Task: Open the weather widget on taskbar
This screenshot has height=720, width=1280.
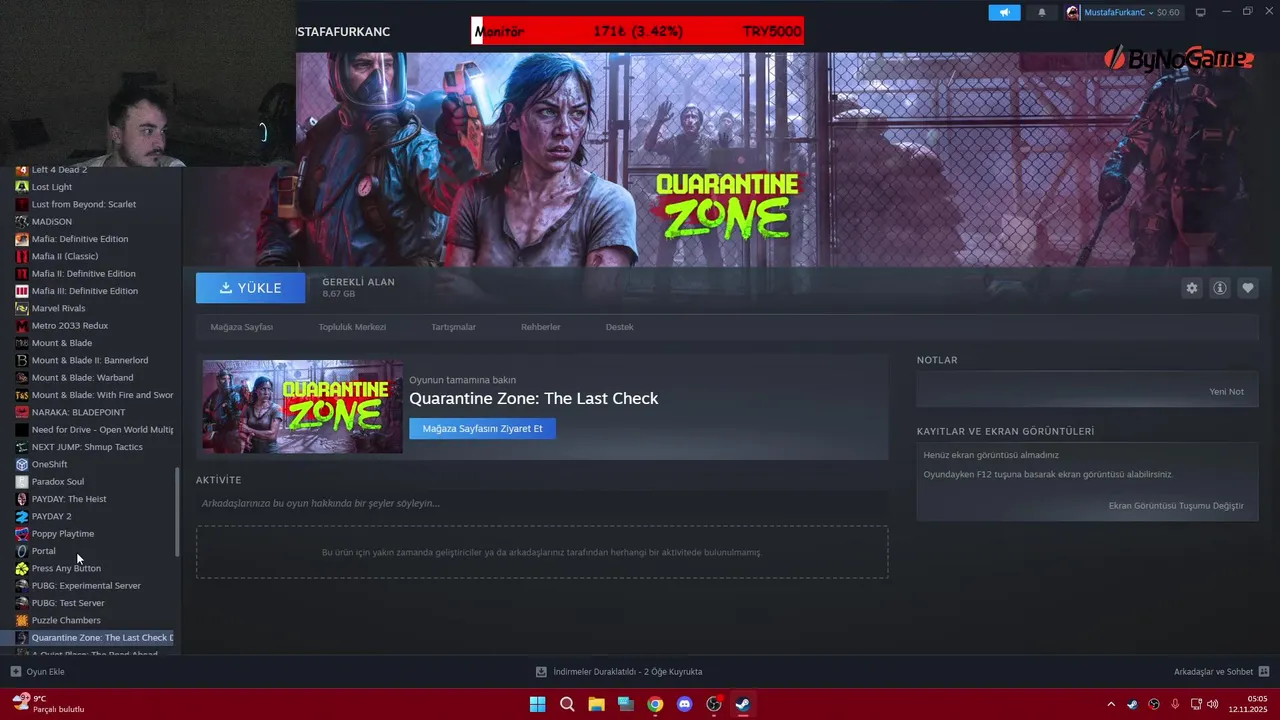Action: (48, 704)
